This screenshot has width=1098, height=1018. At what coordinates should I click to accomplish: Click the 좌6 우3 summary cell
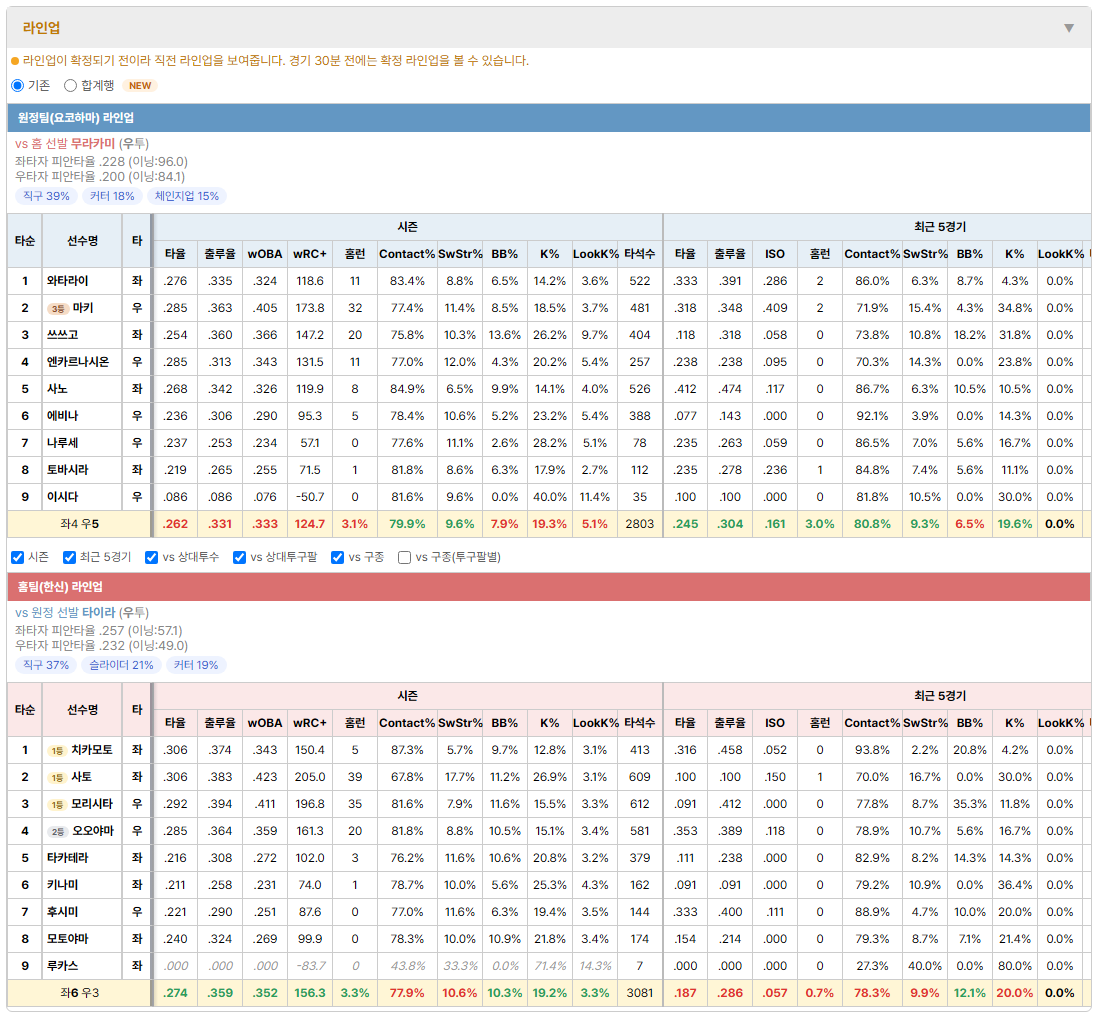tap(79, 993)
